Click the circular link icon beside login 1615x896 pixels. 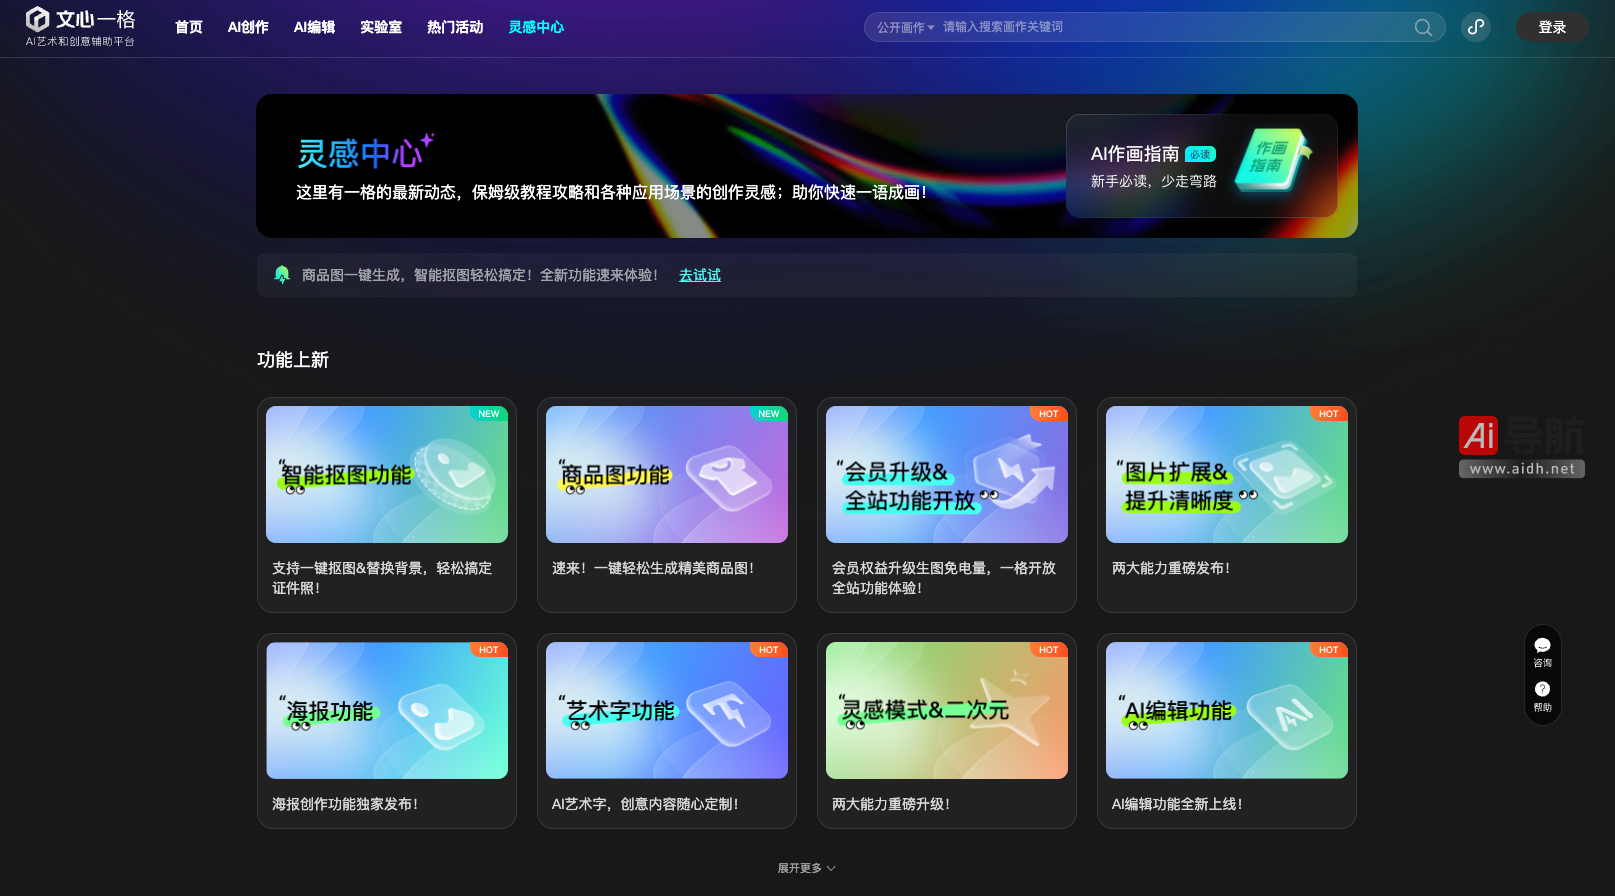(x=1476, y=27)
